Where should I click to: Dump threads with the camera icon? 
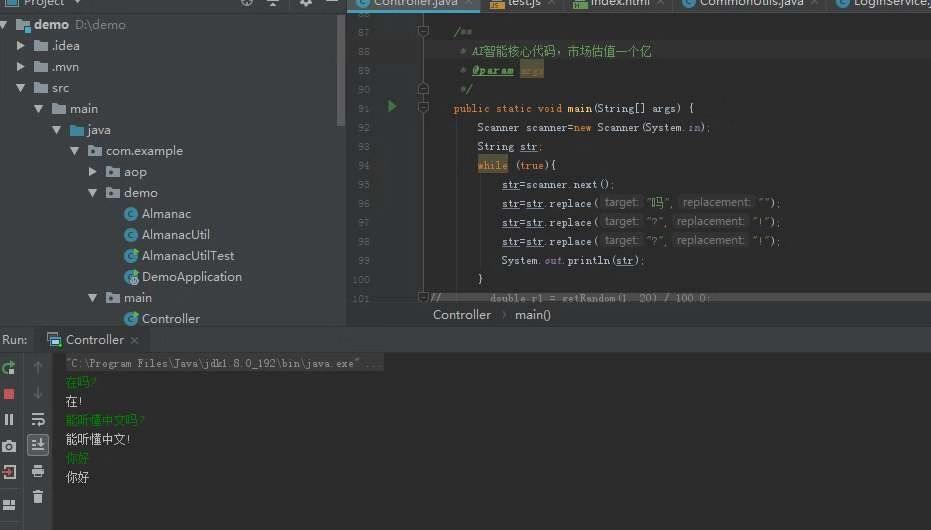click(9, 446)
